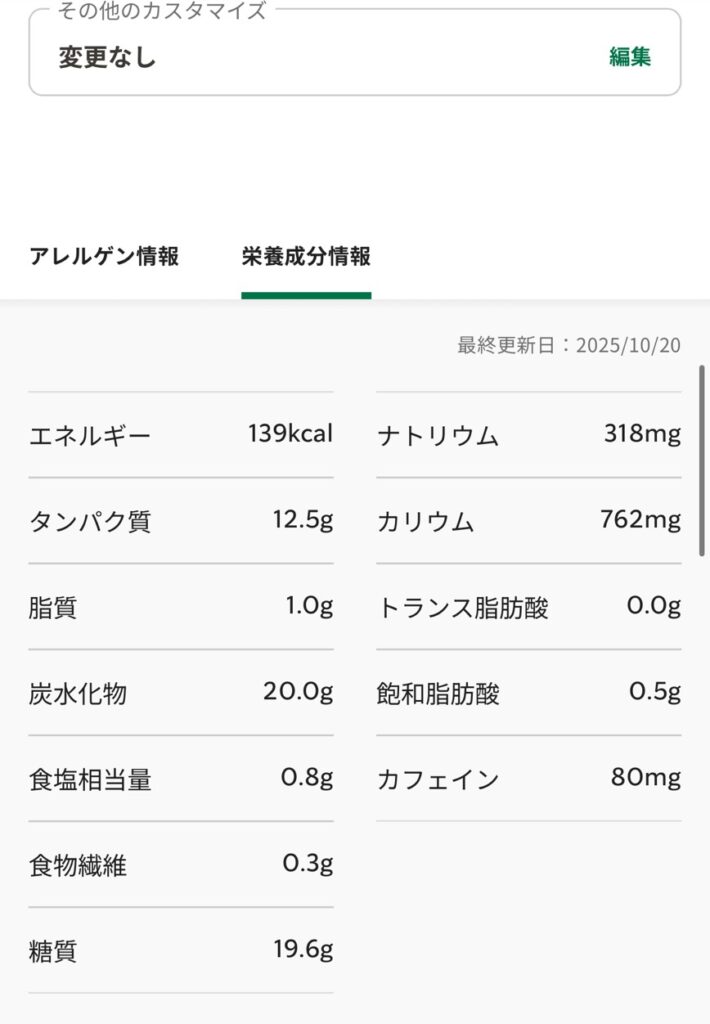Image resolution: width=710 pixels, height=1024 pixels.
Task: Tap the 飽和脂肪酸 0.5g row
Action: [x=528, y=693]
